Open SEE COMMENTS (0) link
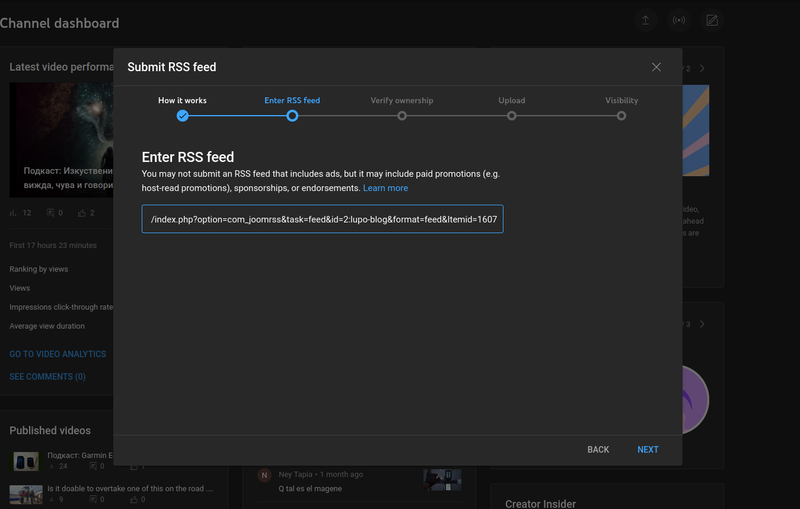 coord(47,377)
